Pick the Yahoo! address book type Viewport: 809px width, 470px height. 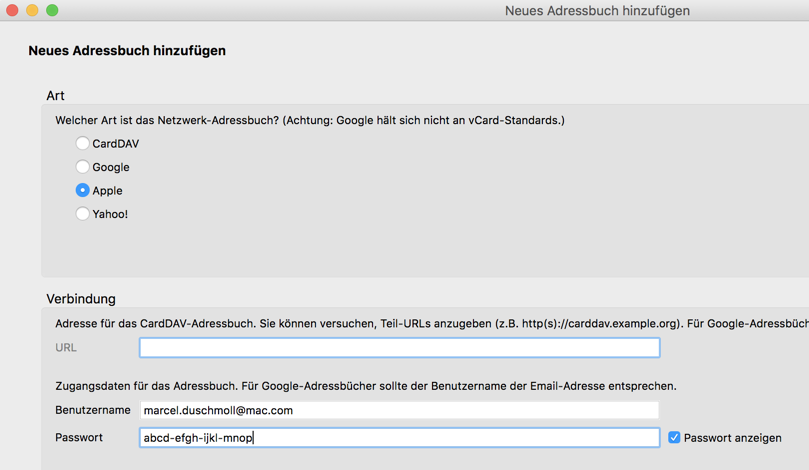(83, 214)
